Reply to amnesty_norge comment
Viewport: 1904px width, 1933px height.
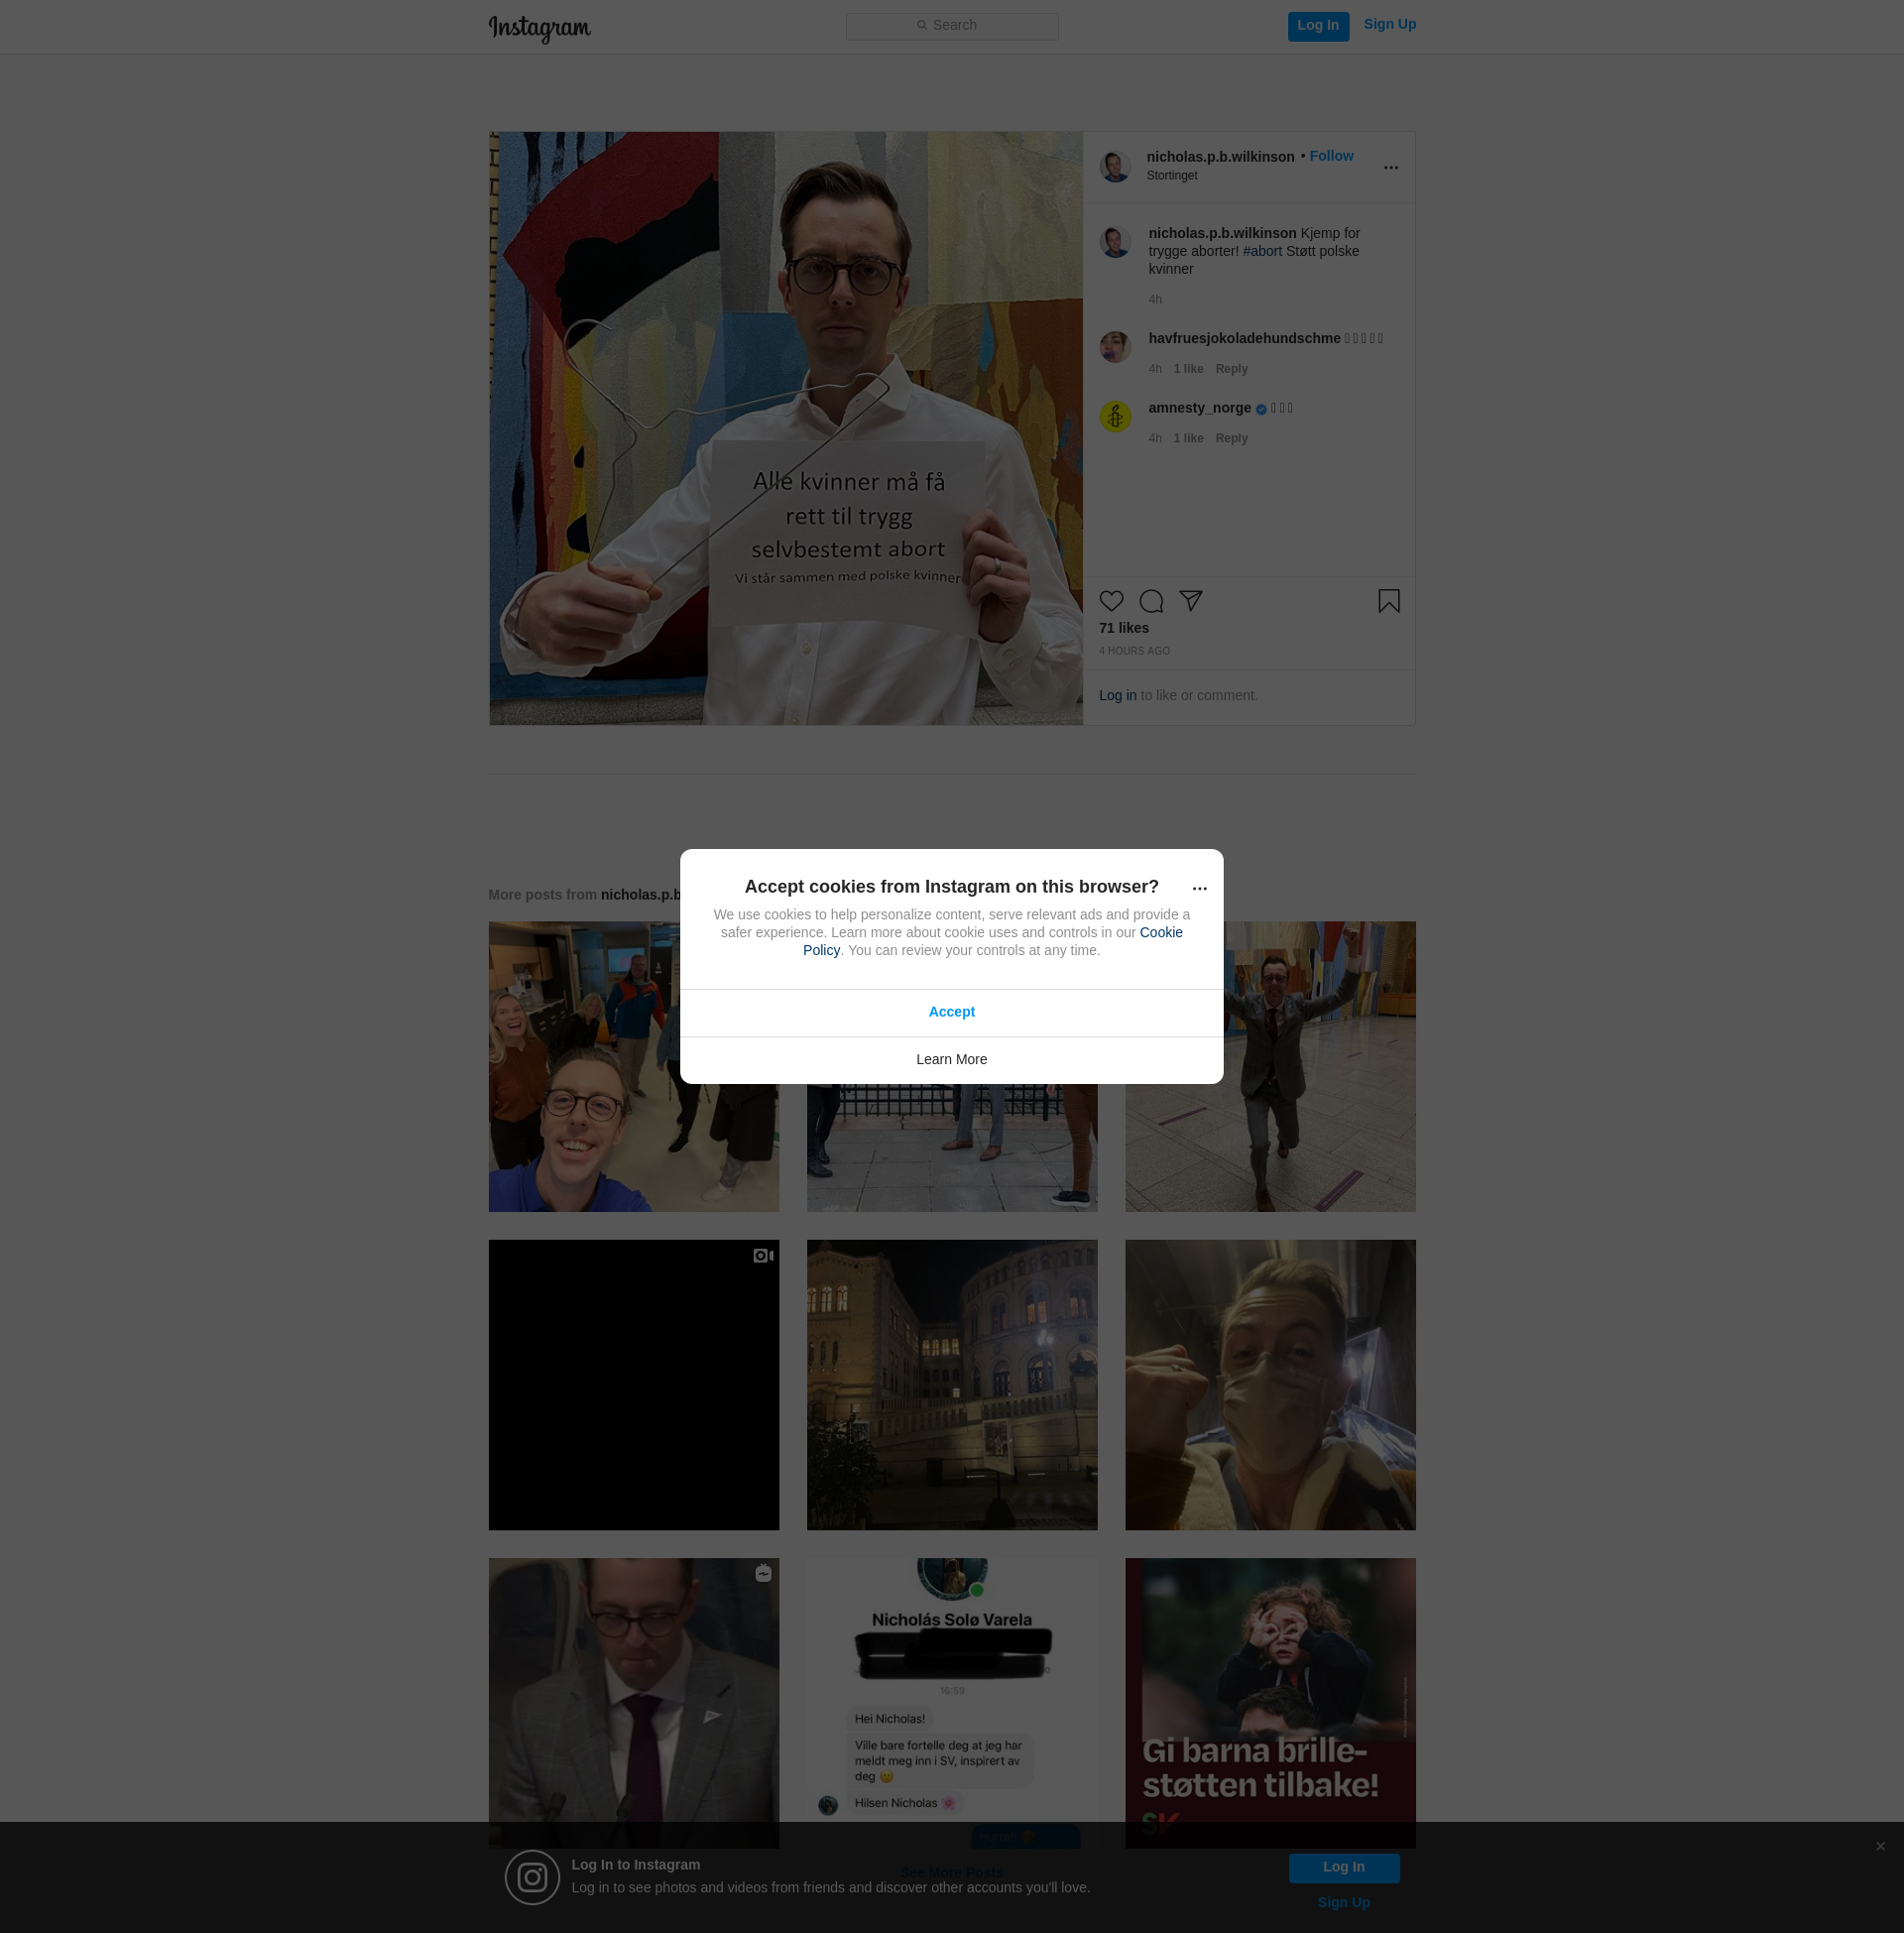point(1231,438)
